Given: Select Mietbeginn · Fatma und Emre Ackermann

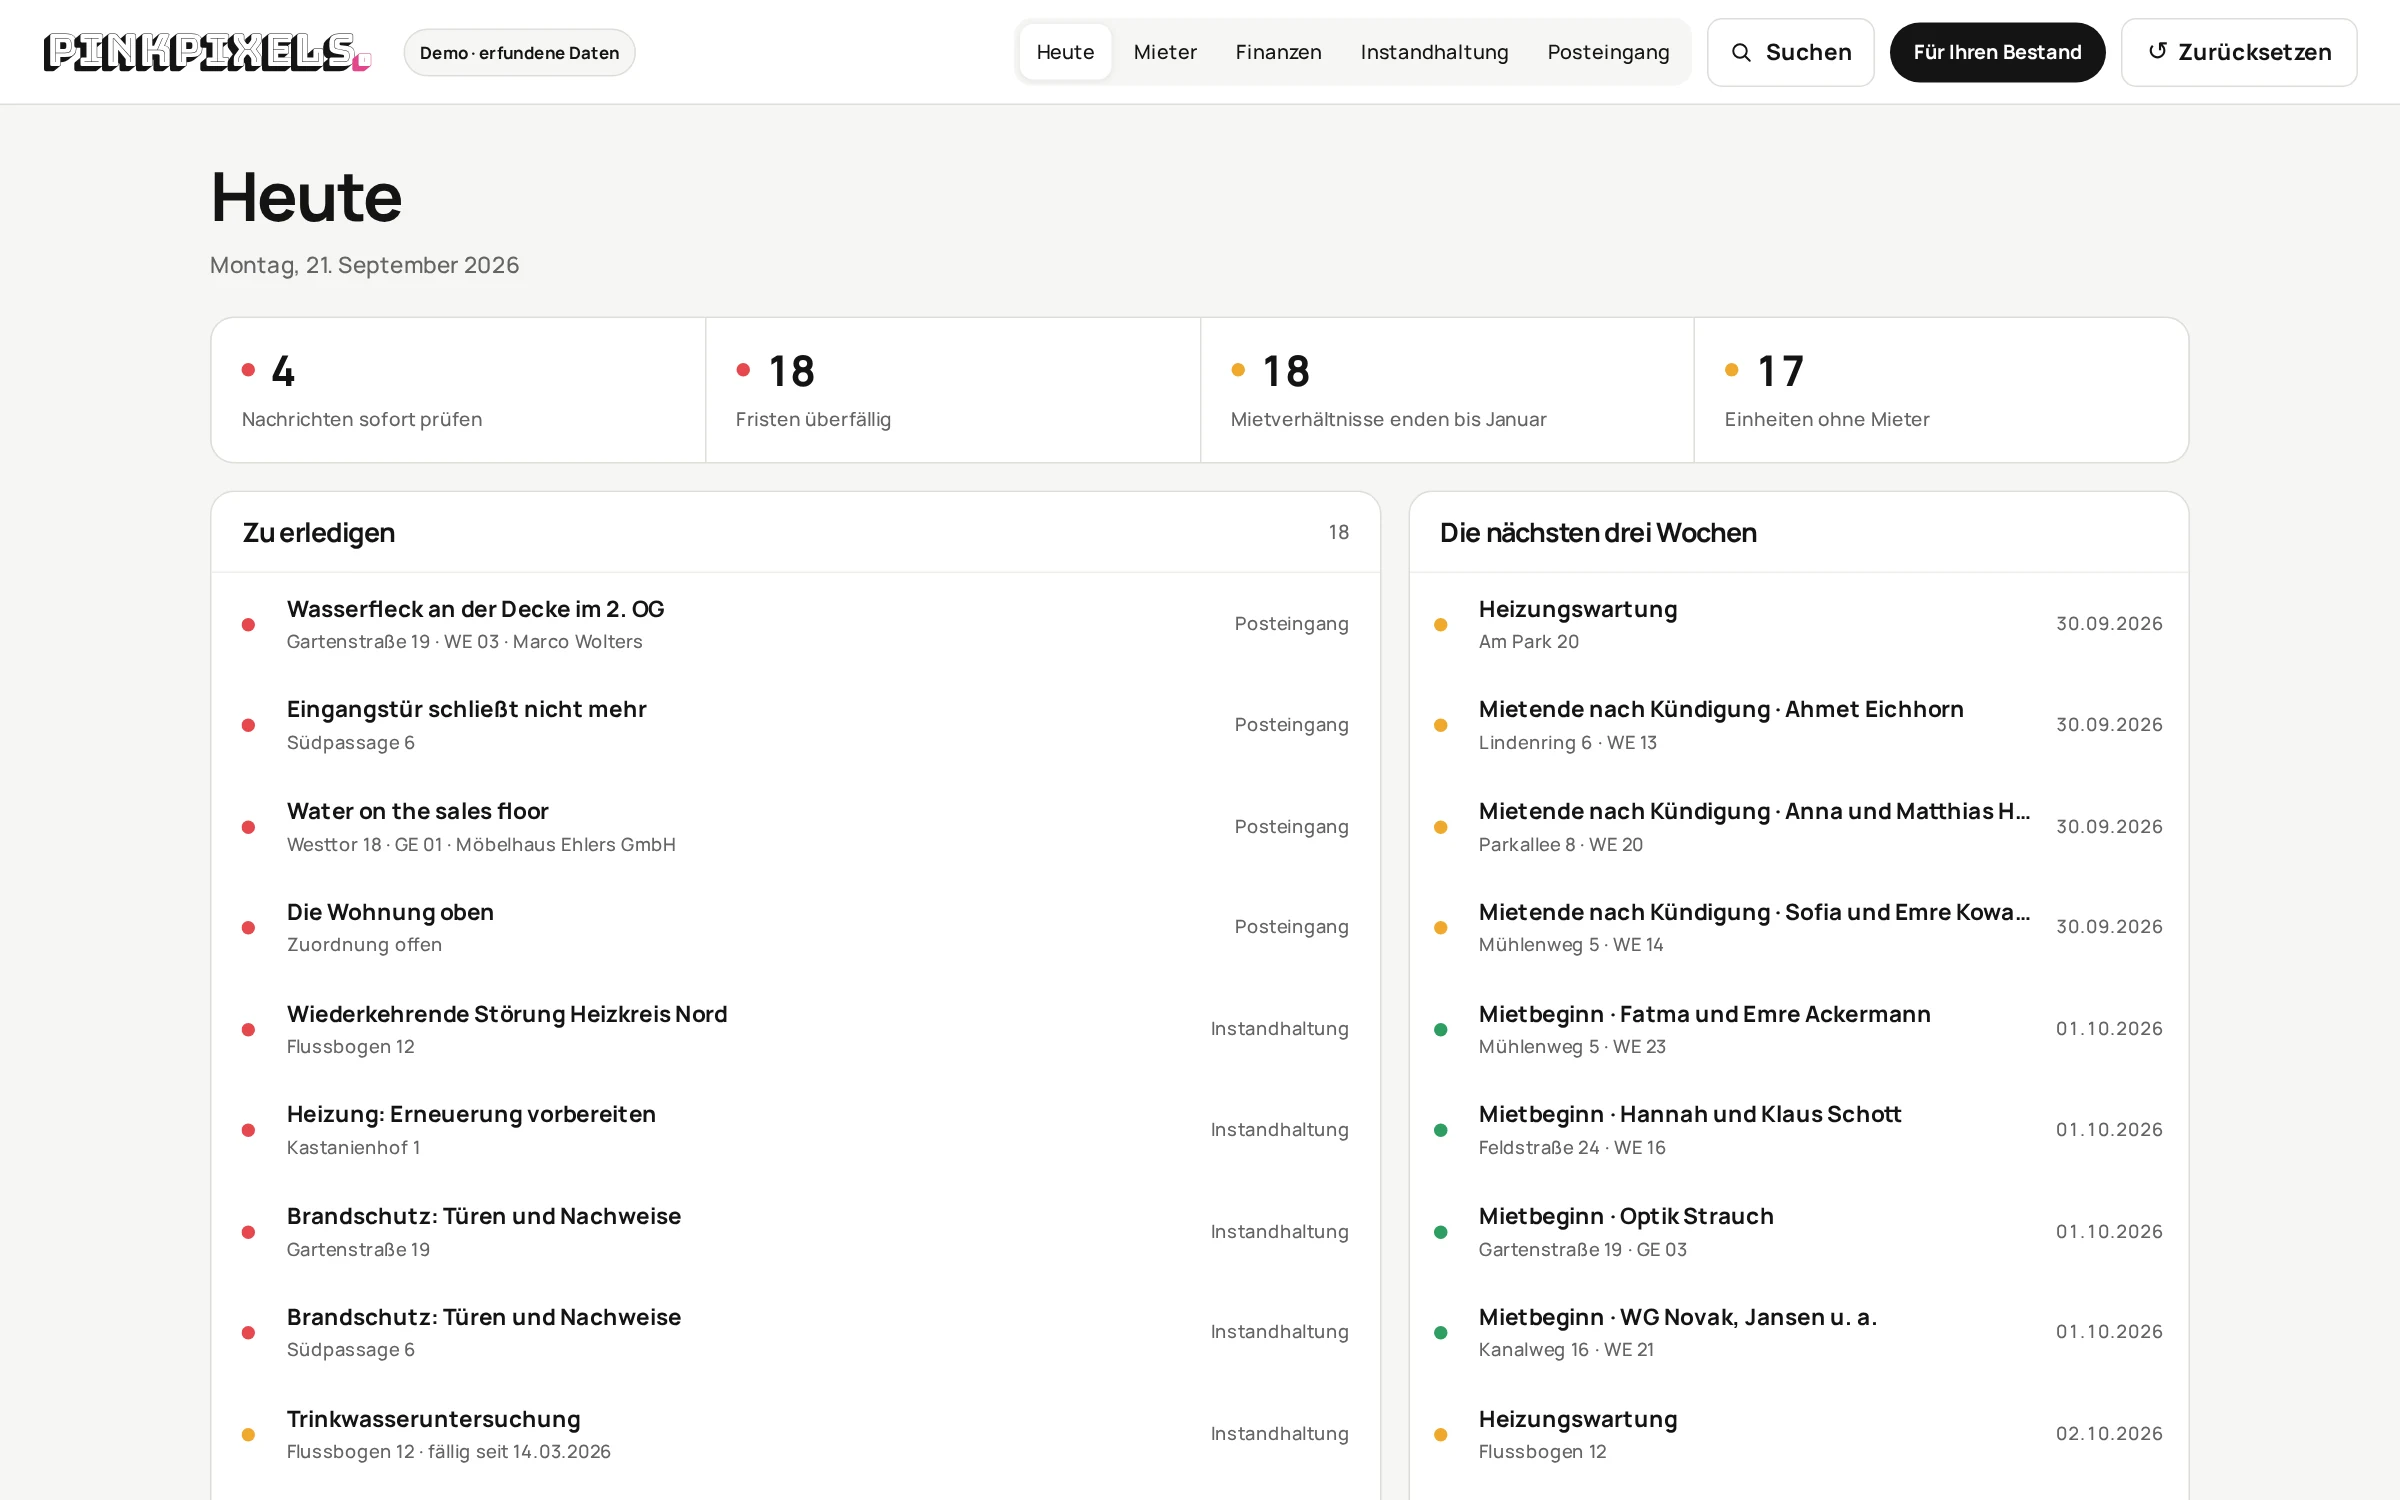Looking at the screenshot, I should [1799, 1029].
